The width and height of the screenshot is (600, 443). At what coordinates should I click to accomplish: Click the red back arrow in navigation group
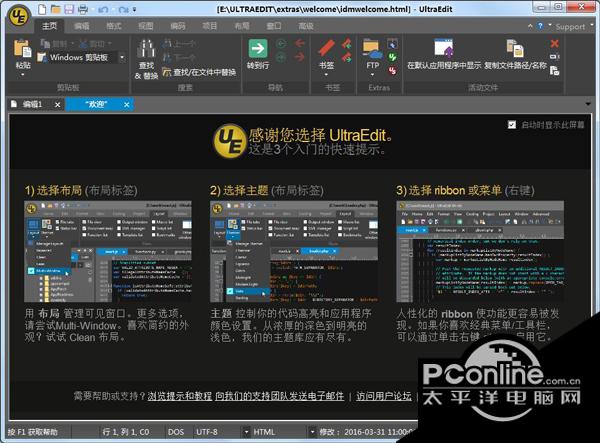point(300,43)
